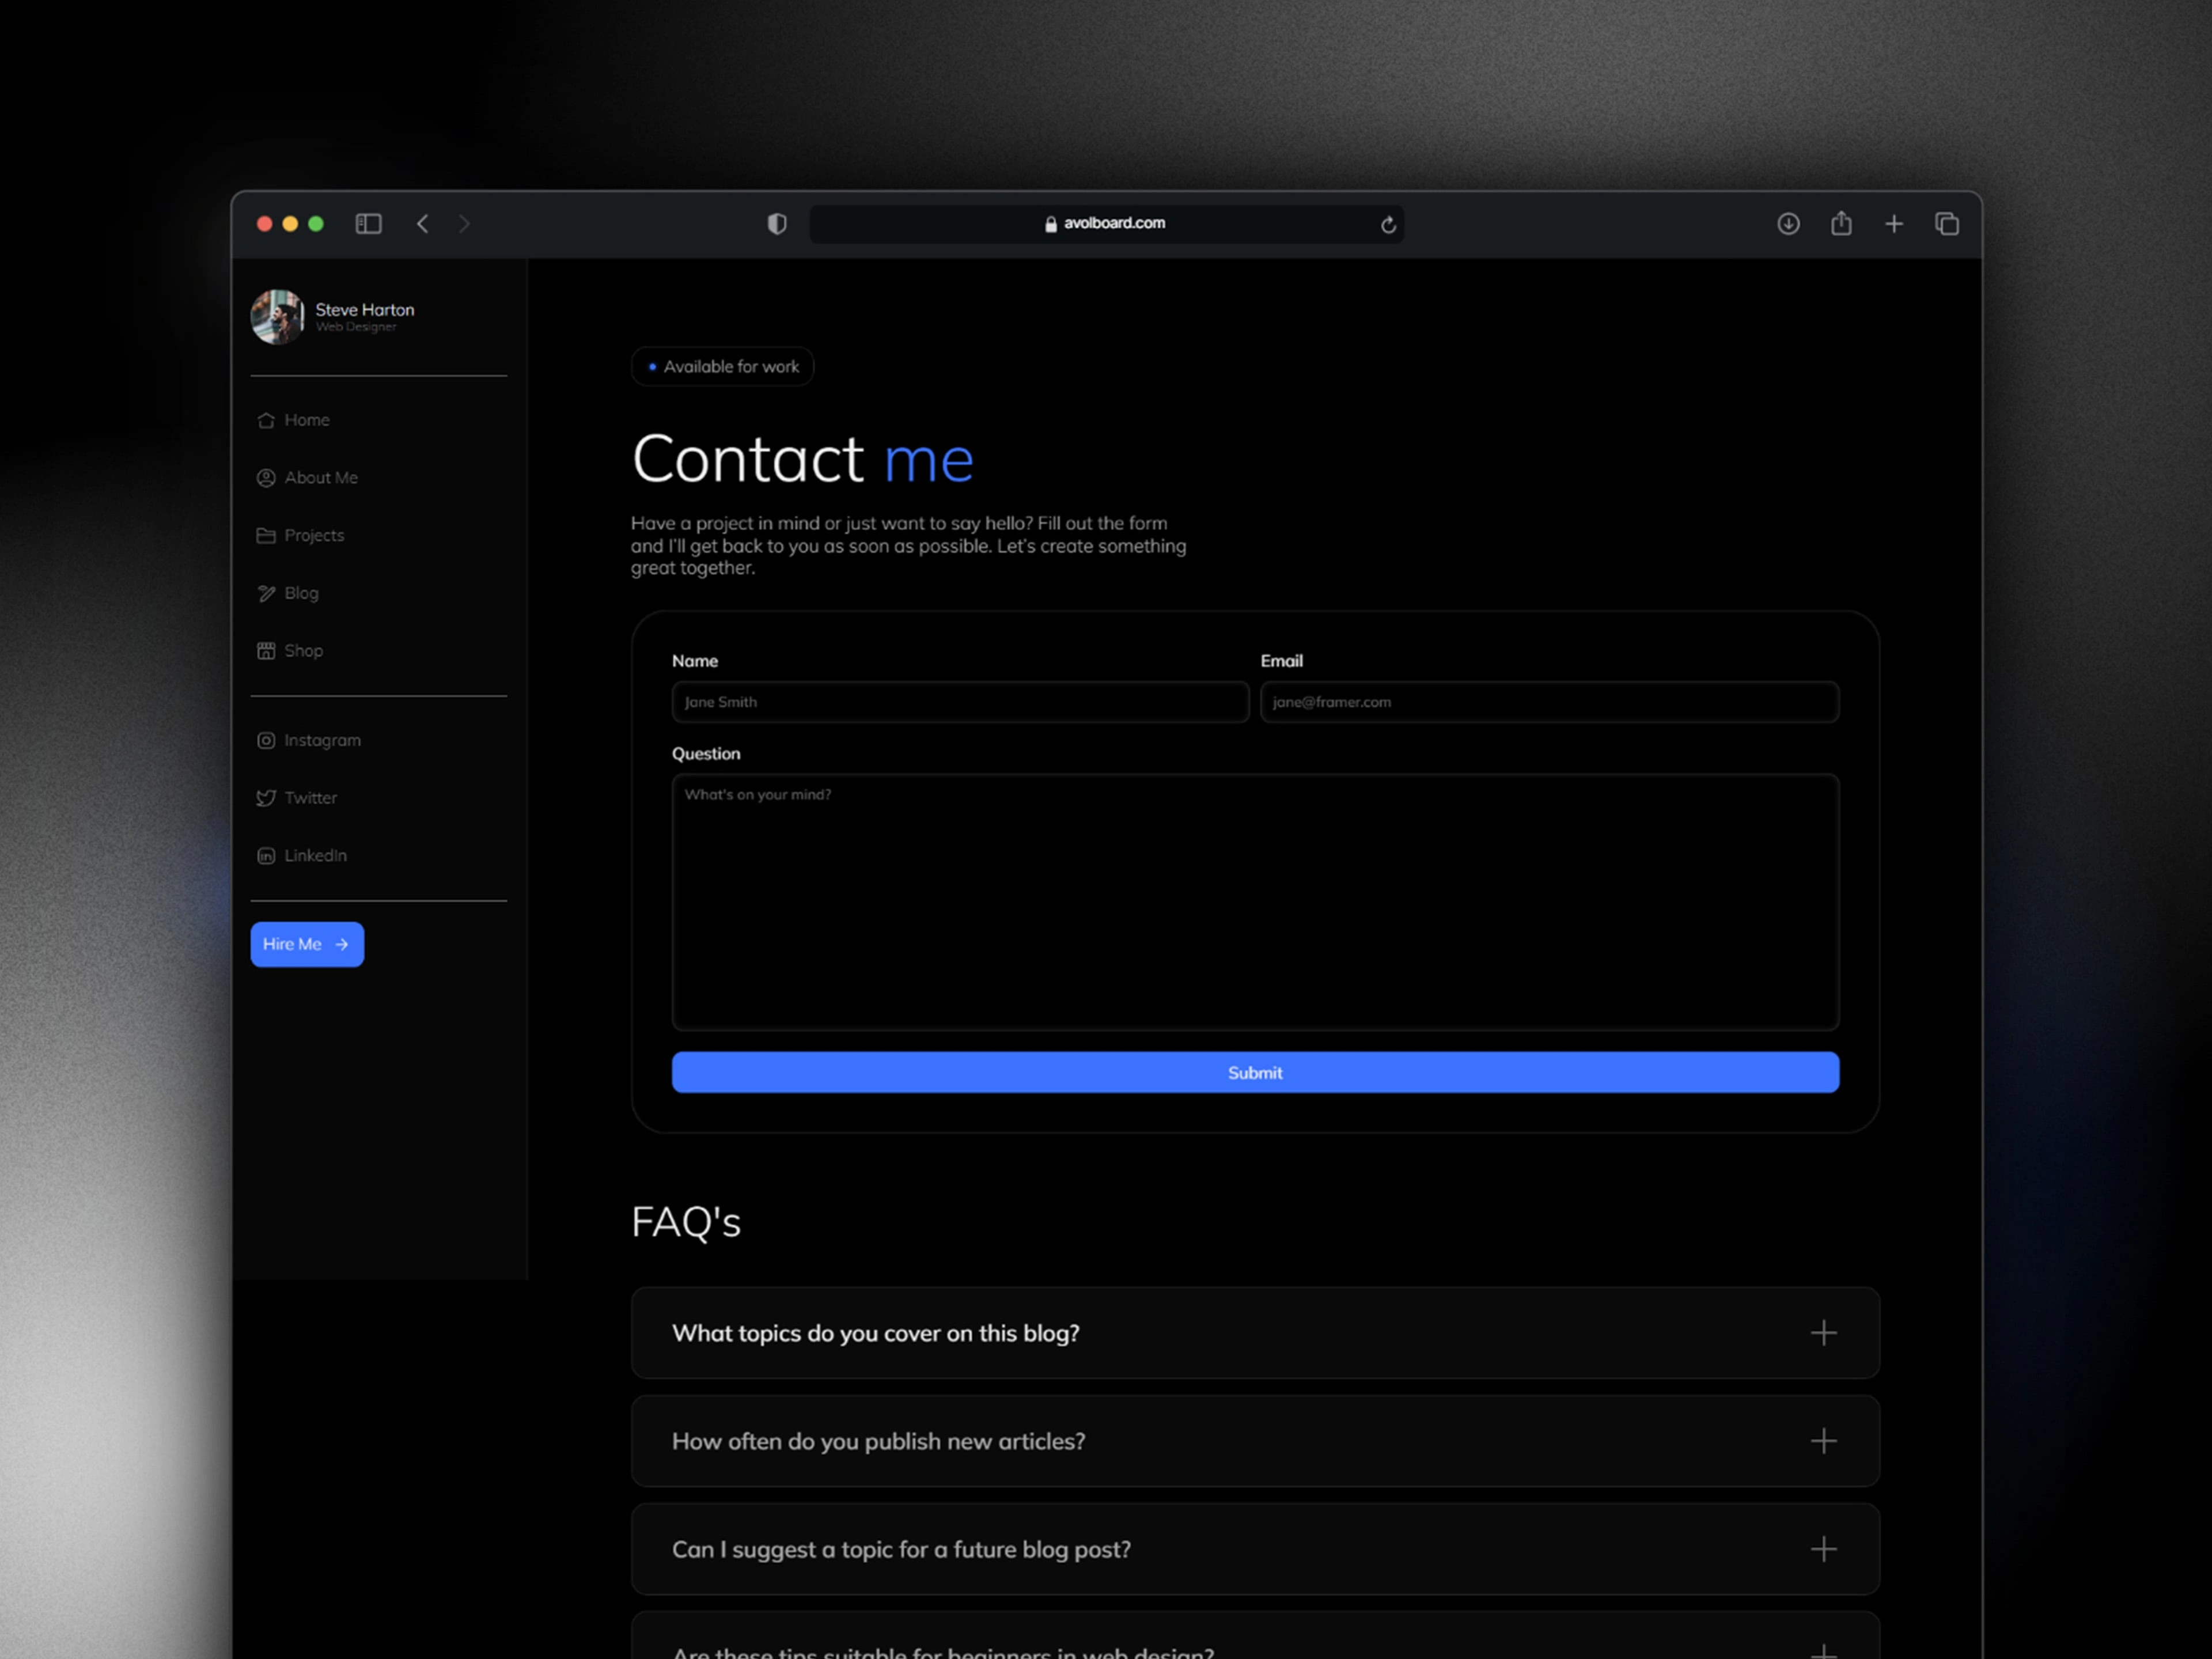Focus the Email input field

(1549, 702)
